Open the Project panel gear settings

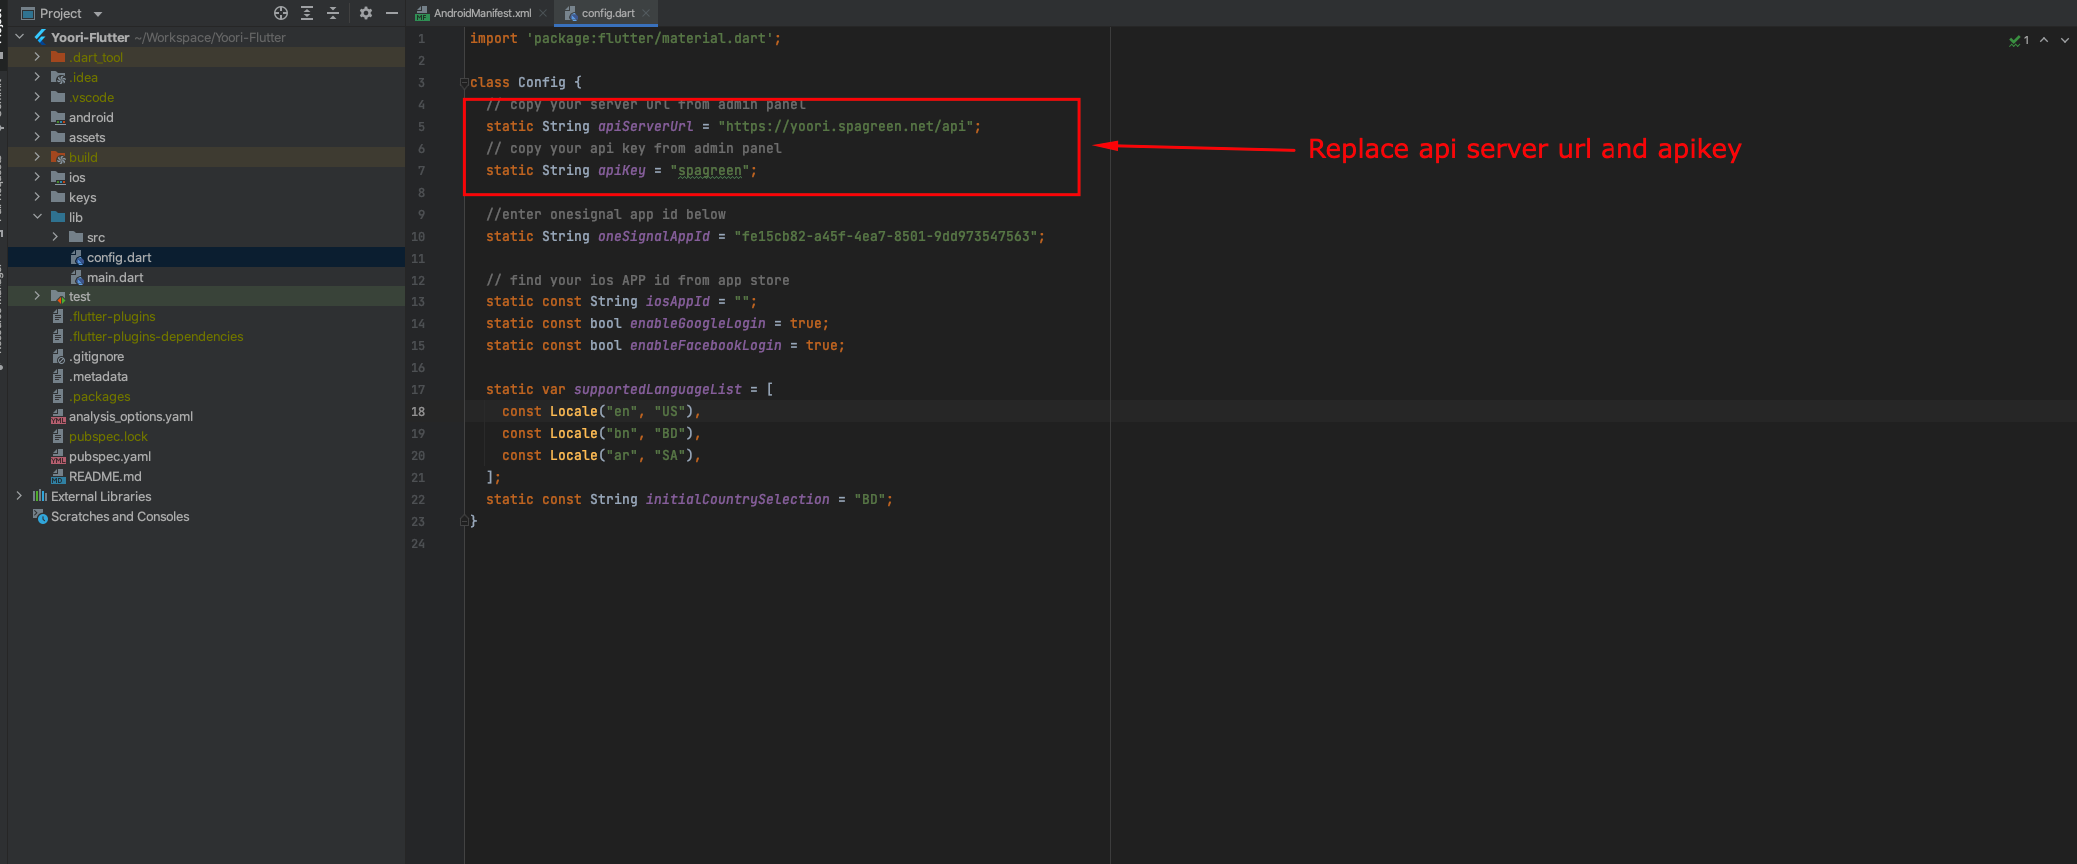(366, 13)
